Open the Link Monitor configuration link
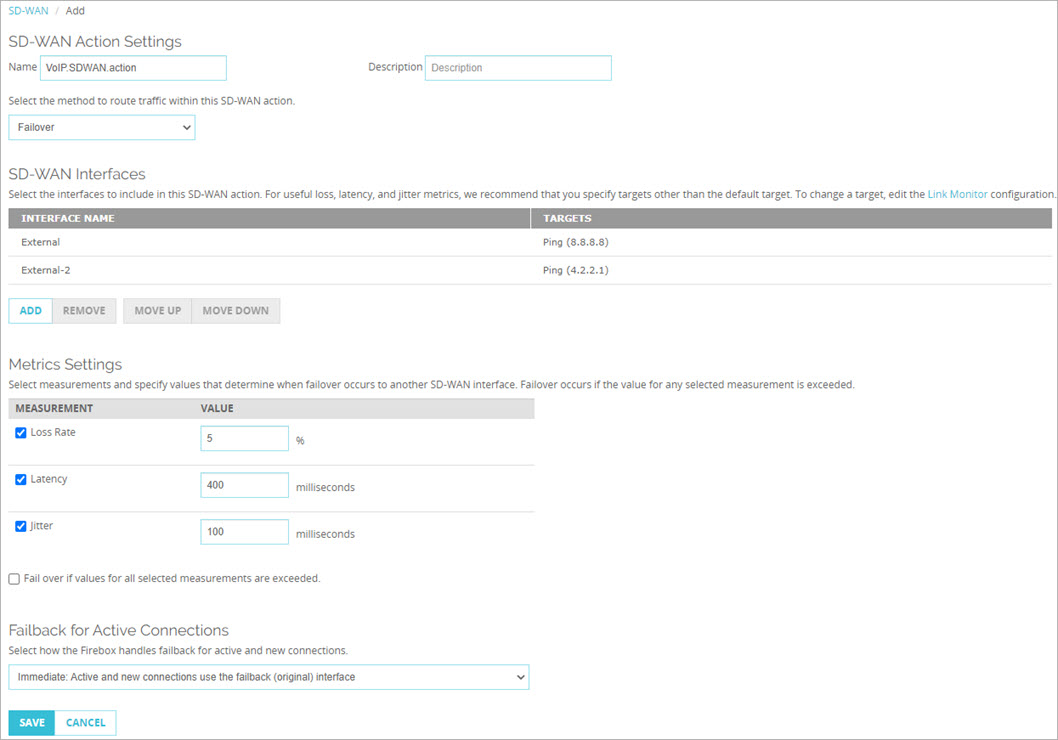The image size is (1058, 740). 957,194
